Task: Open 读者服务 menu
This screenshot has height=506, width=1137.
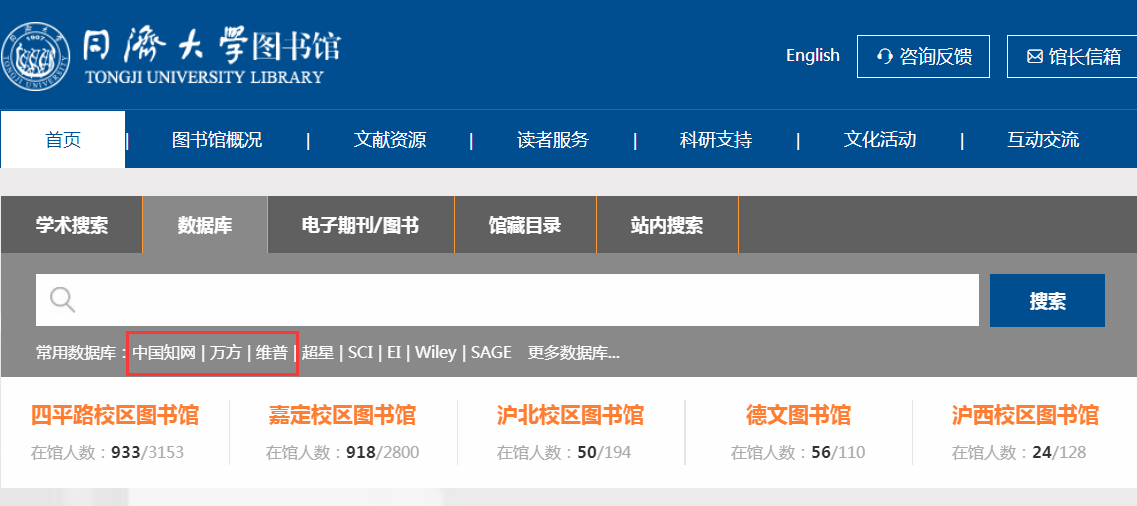Action: tap(553, 139)
